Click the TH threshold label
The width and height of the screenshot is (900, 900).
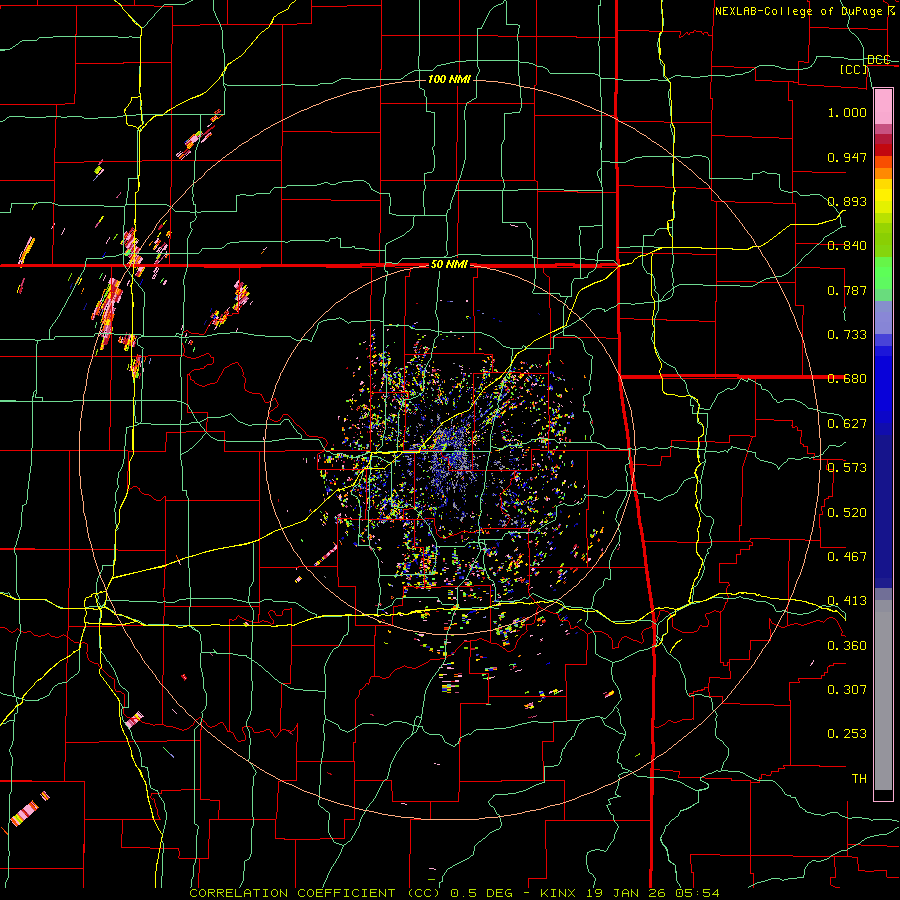859,778
